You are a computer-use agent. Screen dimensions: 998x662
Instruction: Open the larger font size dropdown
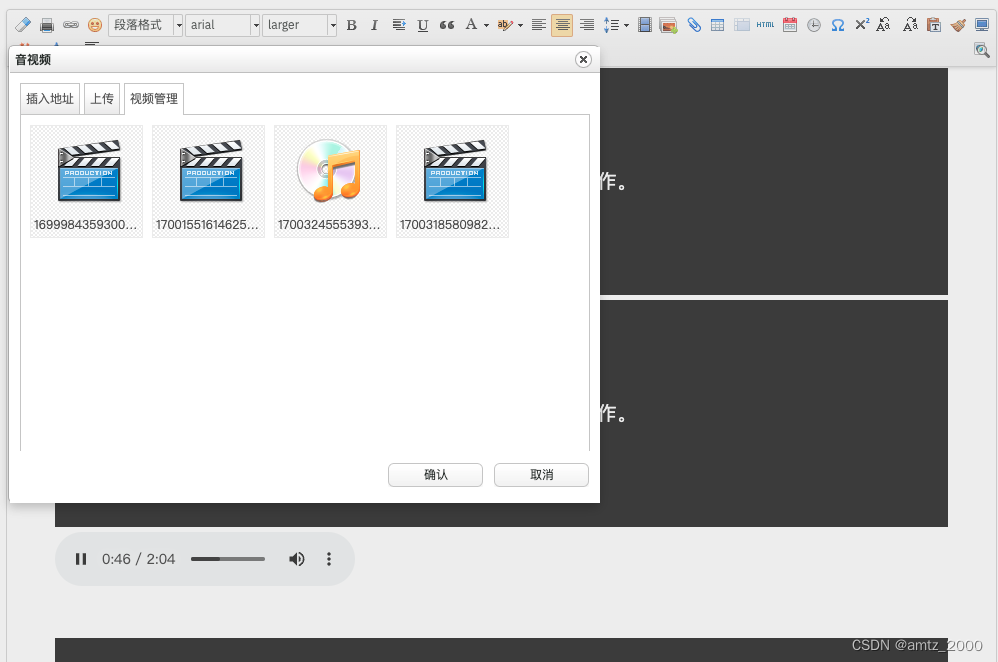tap(300, 25)
